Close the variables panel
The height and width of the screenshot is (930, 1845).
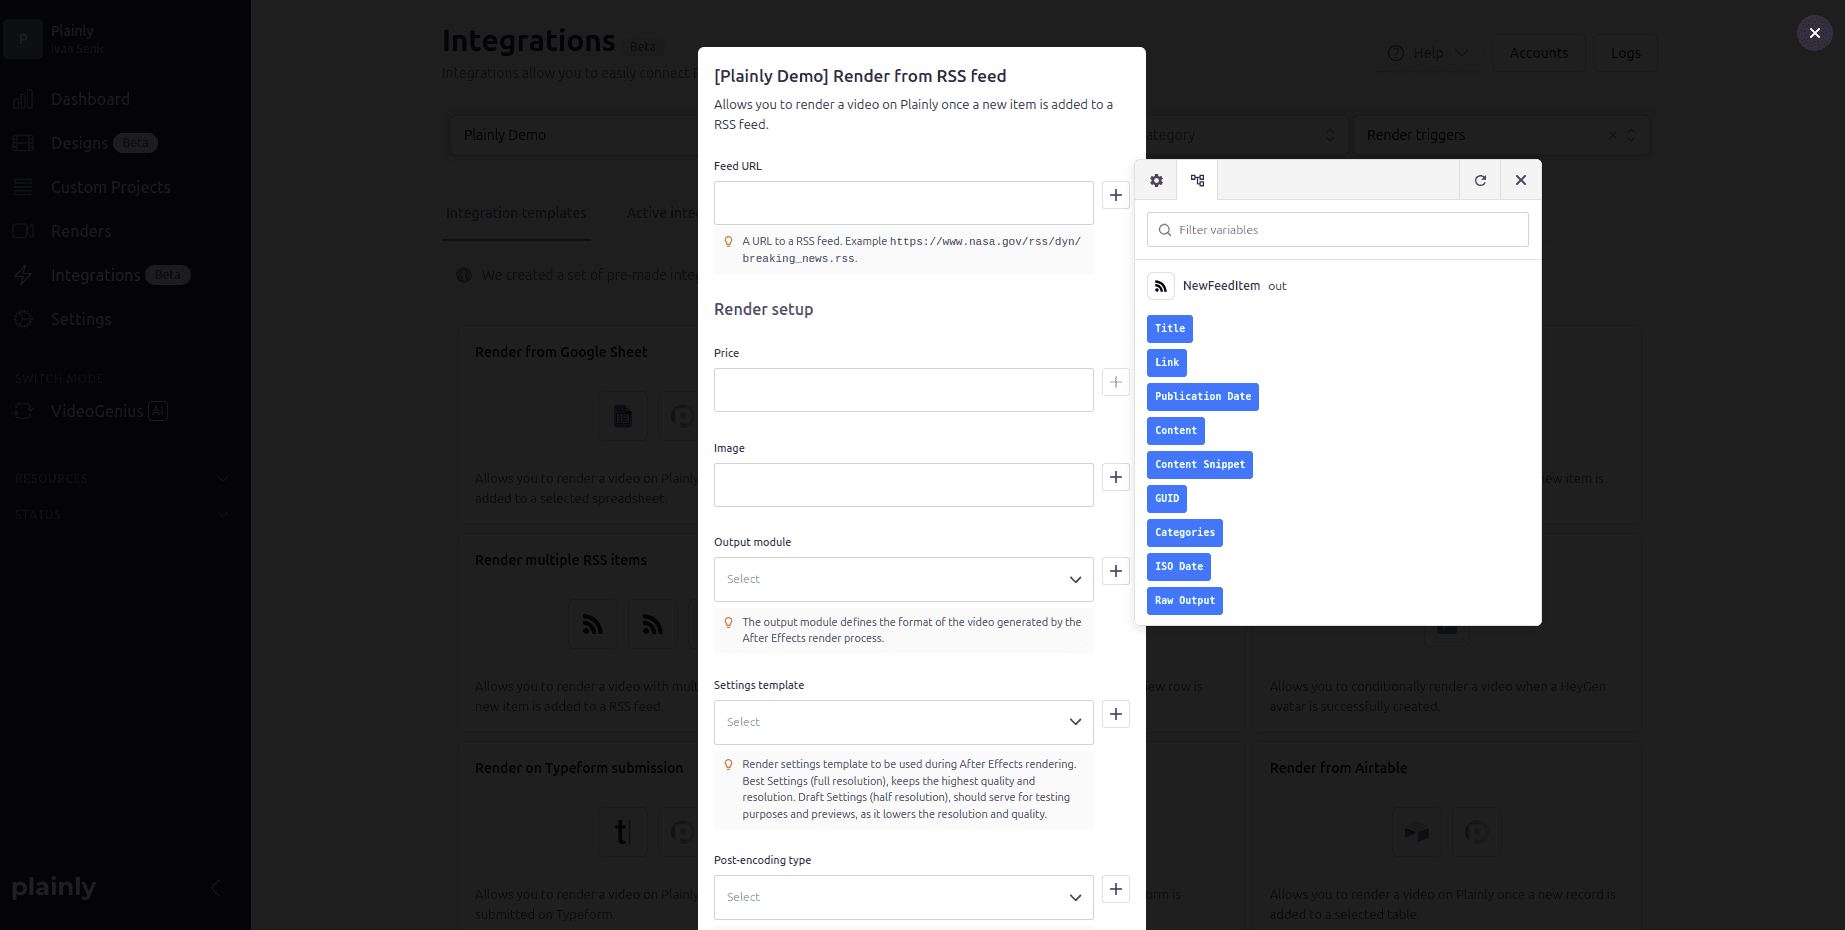(1521, 181)
